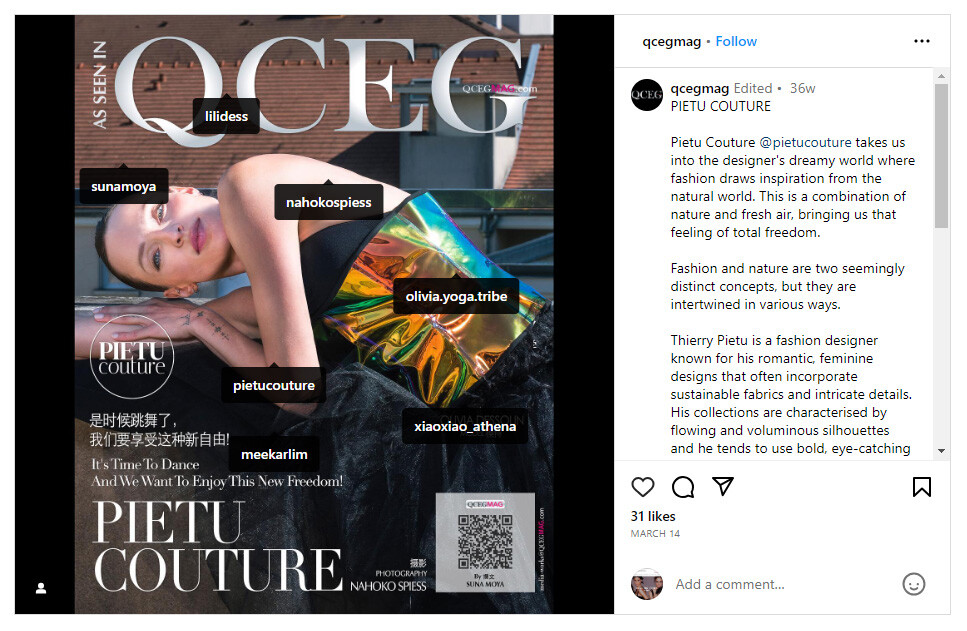Open the olivia.yoga.tribe tag
This screenshot has height=631, width=967.
[456, 296]
